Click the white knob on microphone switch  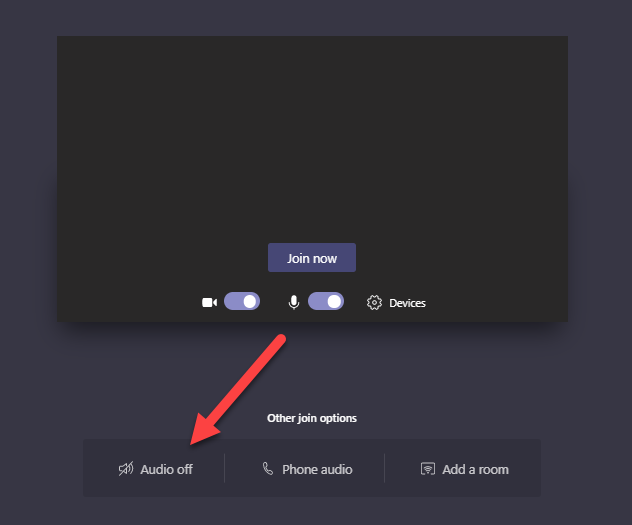(x=334, y=301)
